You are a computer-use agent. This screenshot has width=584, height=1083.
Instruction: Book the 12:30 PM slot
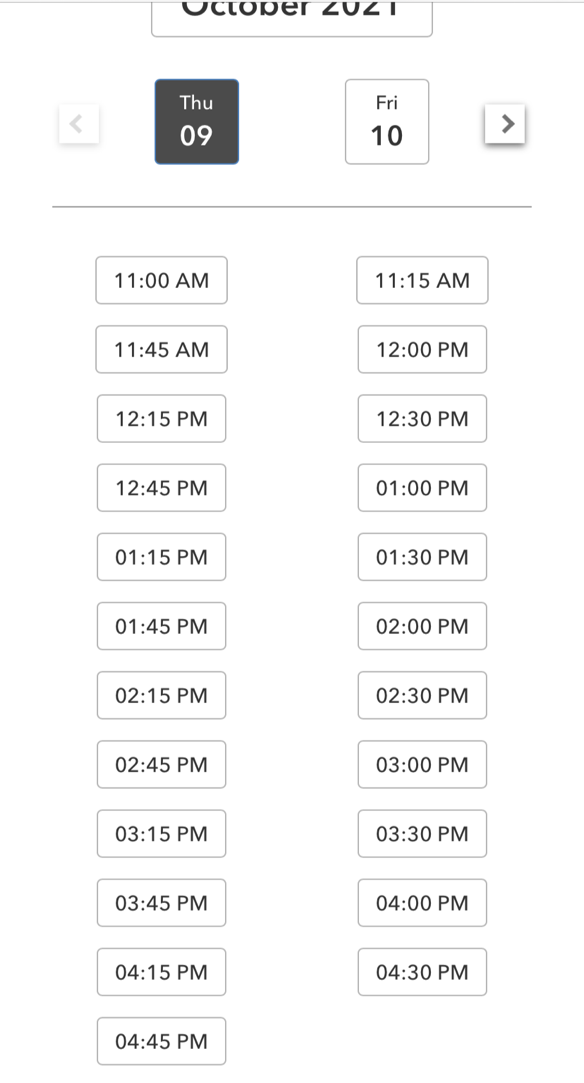[422, 419]
